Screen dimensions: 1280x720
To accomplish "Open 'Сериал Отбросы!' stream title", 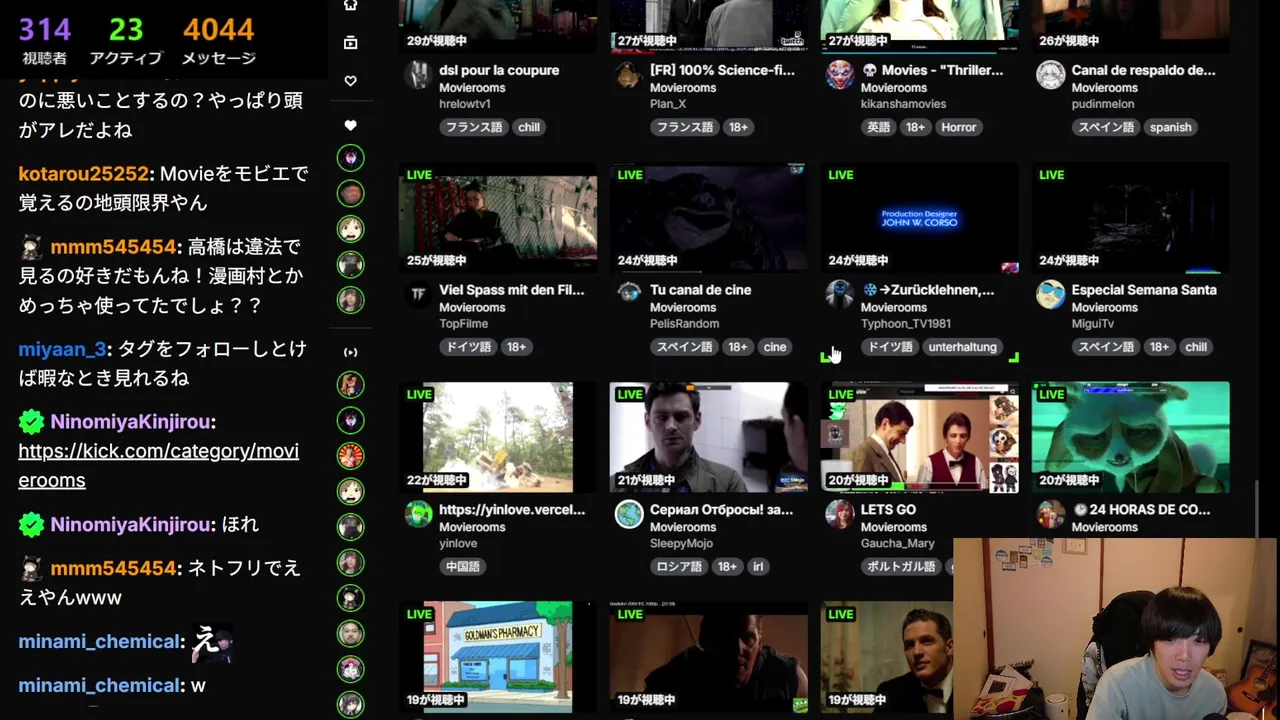I will pyautogui.click(x=721, y=509).
